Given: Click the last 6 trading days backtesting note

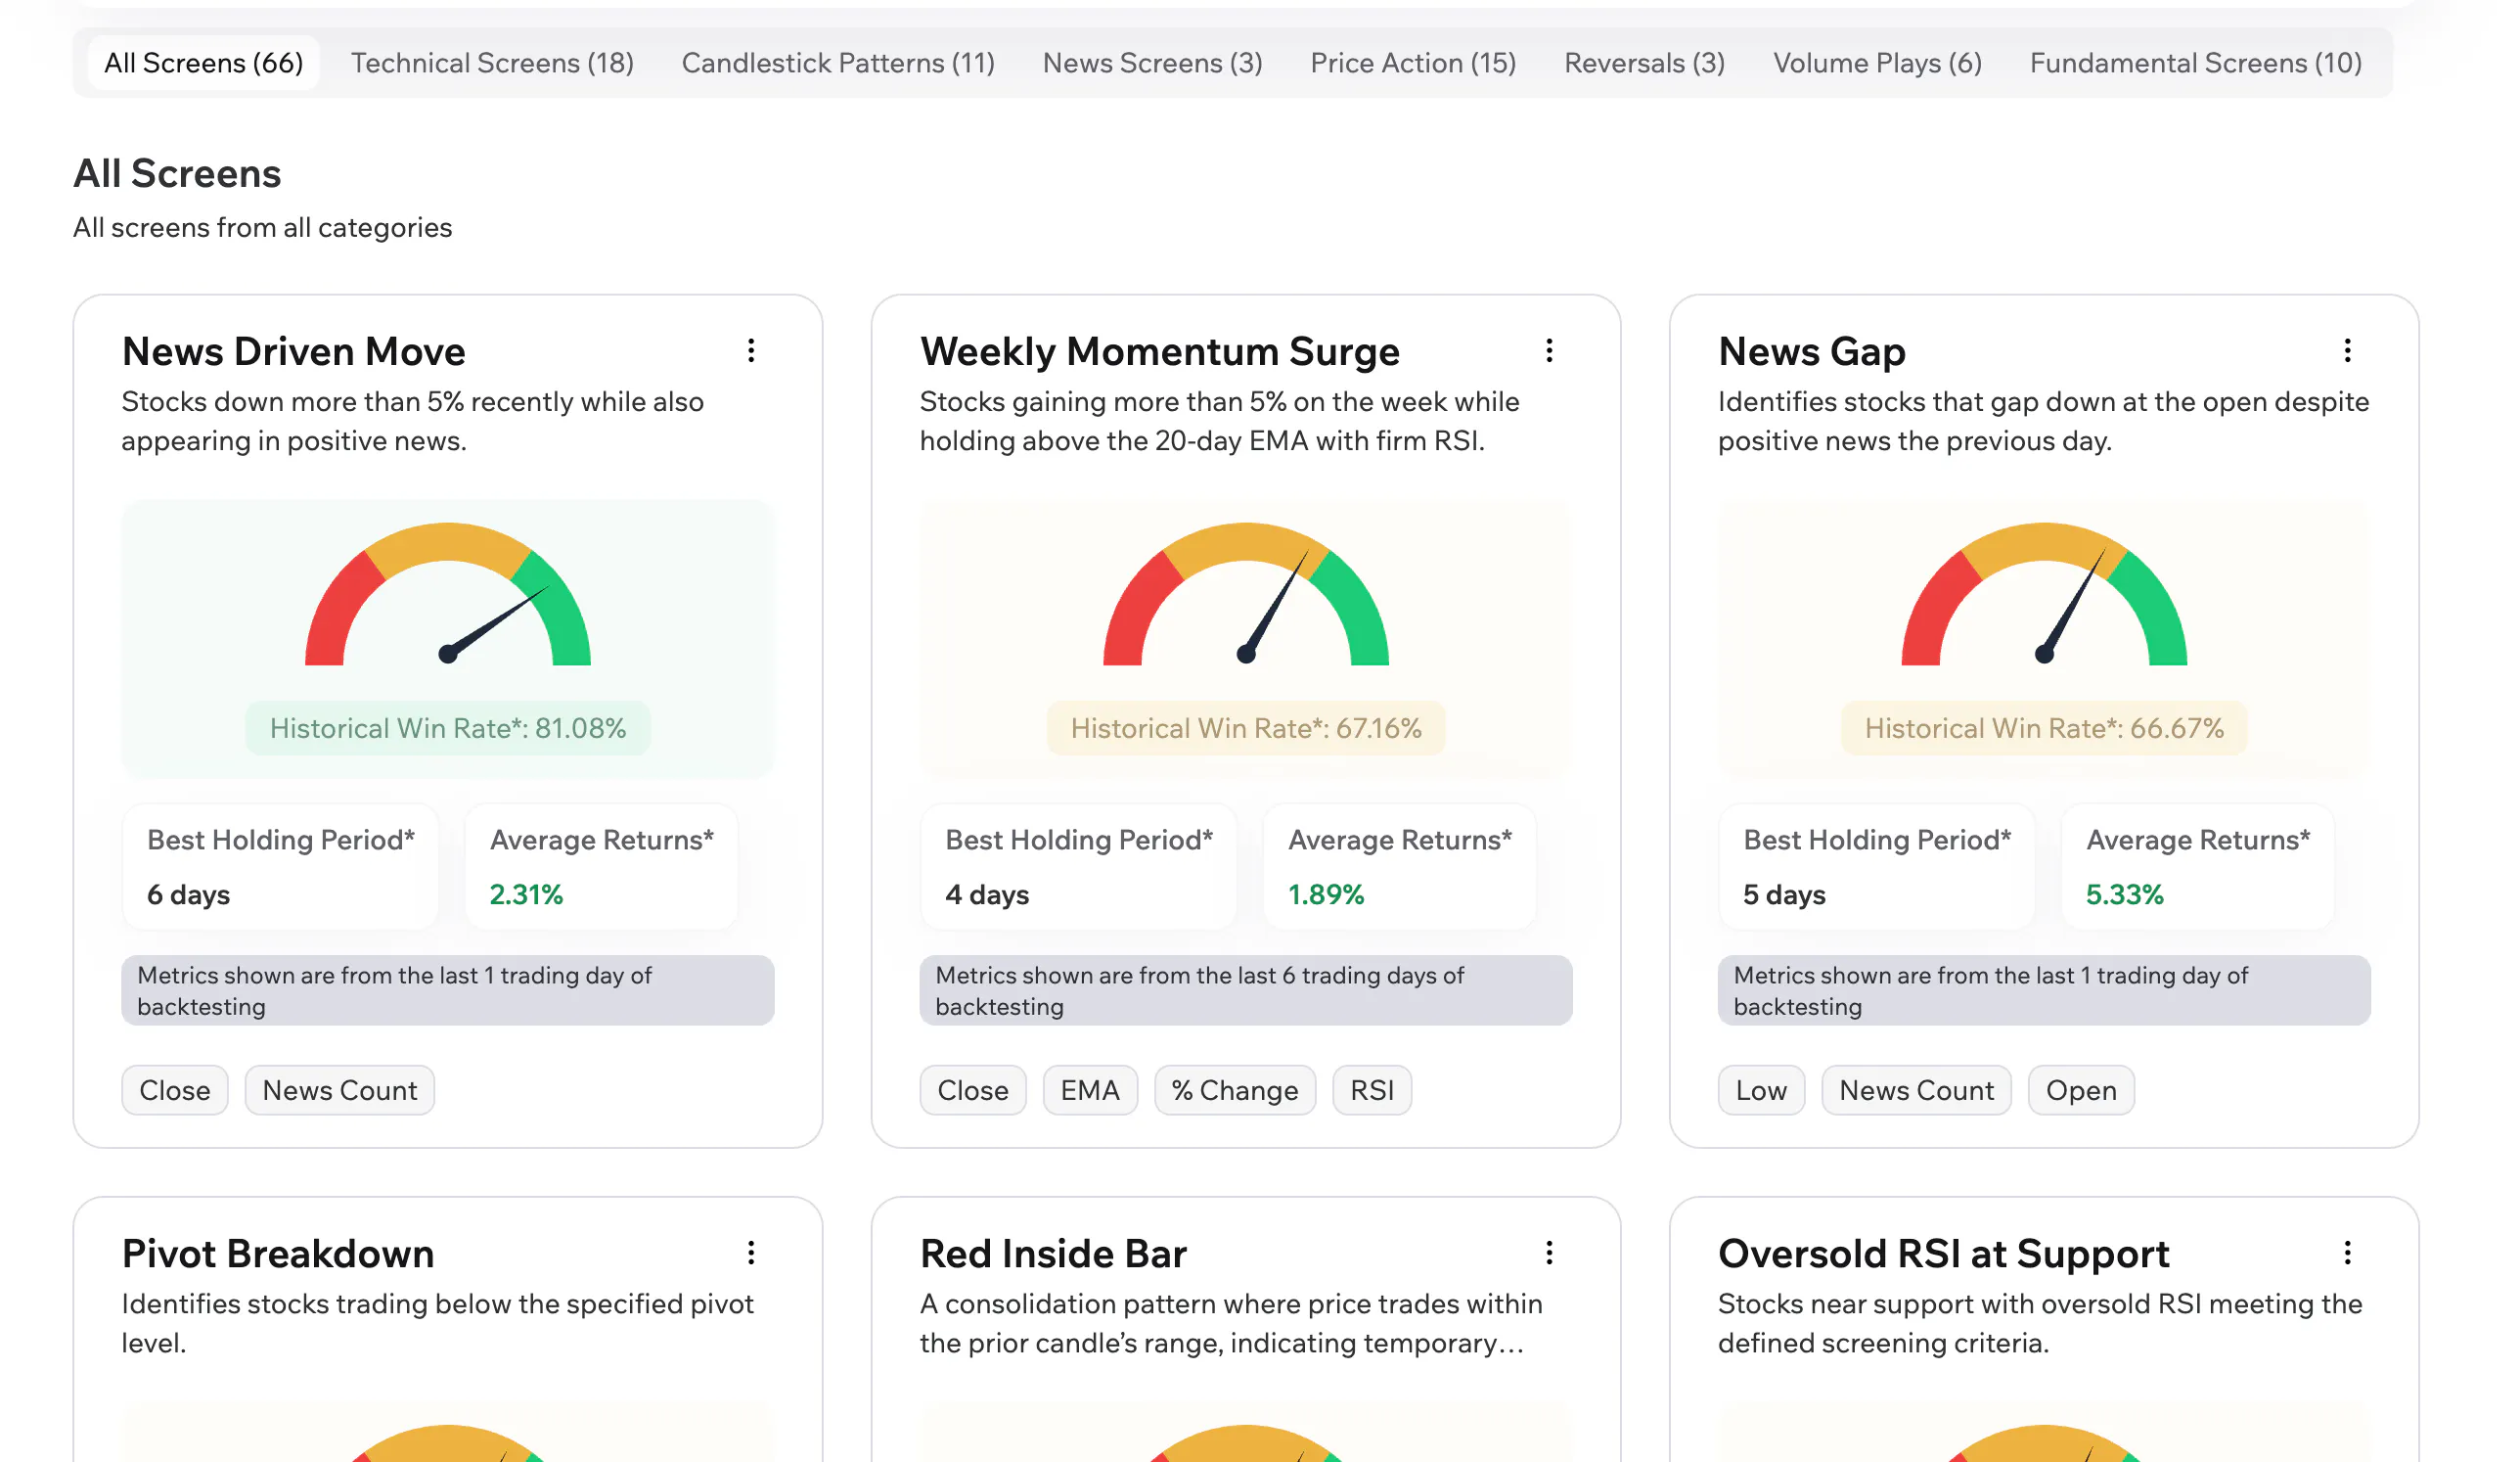Looking at the screenshot, I should (x=1246, y=990).
